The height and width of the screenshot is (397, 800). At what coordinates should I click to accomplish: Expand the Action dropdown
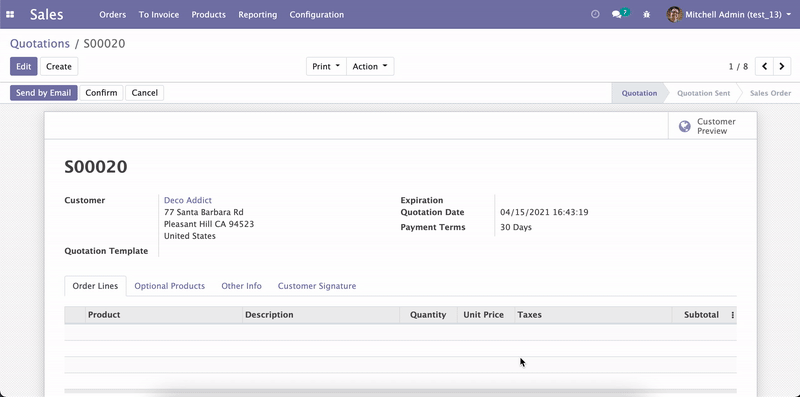370,66
